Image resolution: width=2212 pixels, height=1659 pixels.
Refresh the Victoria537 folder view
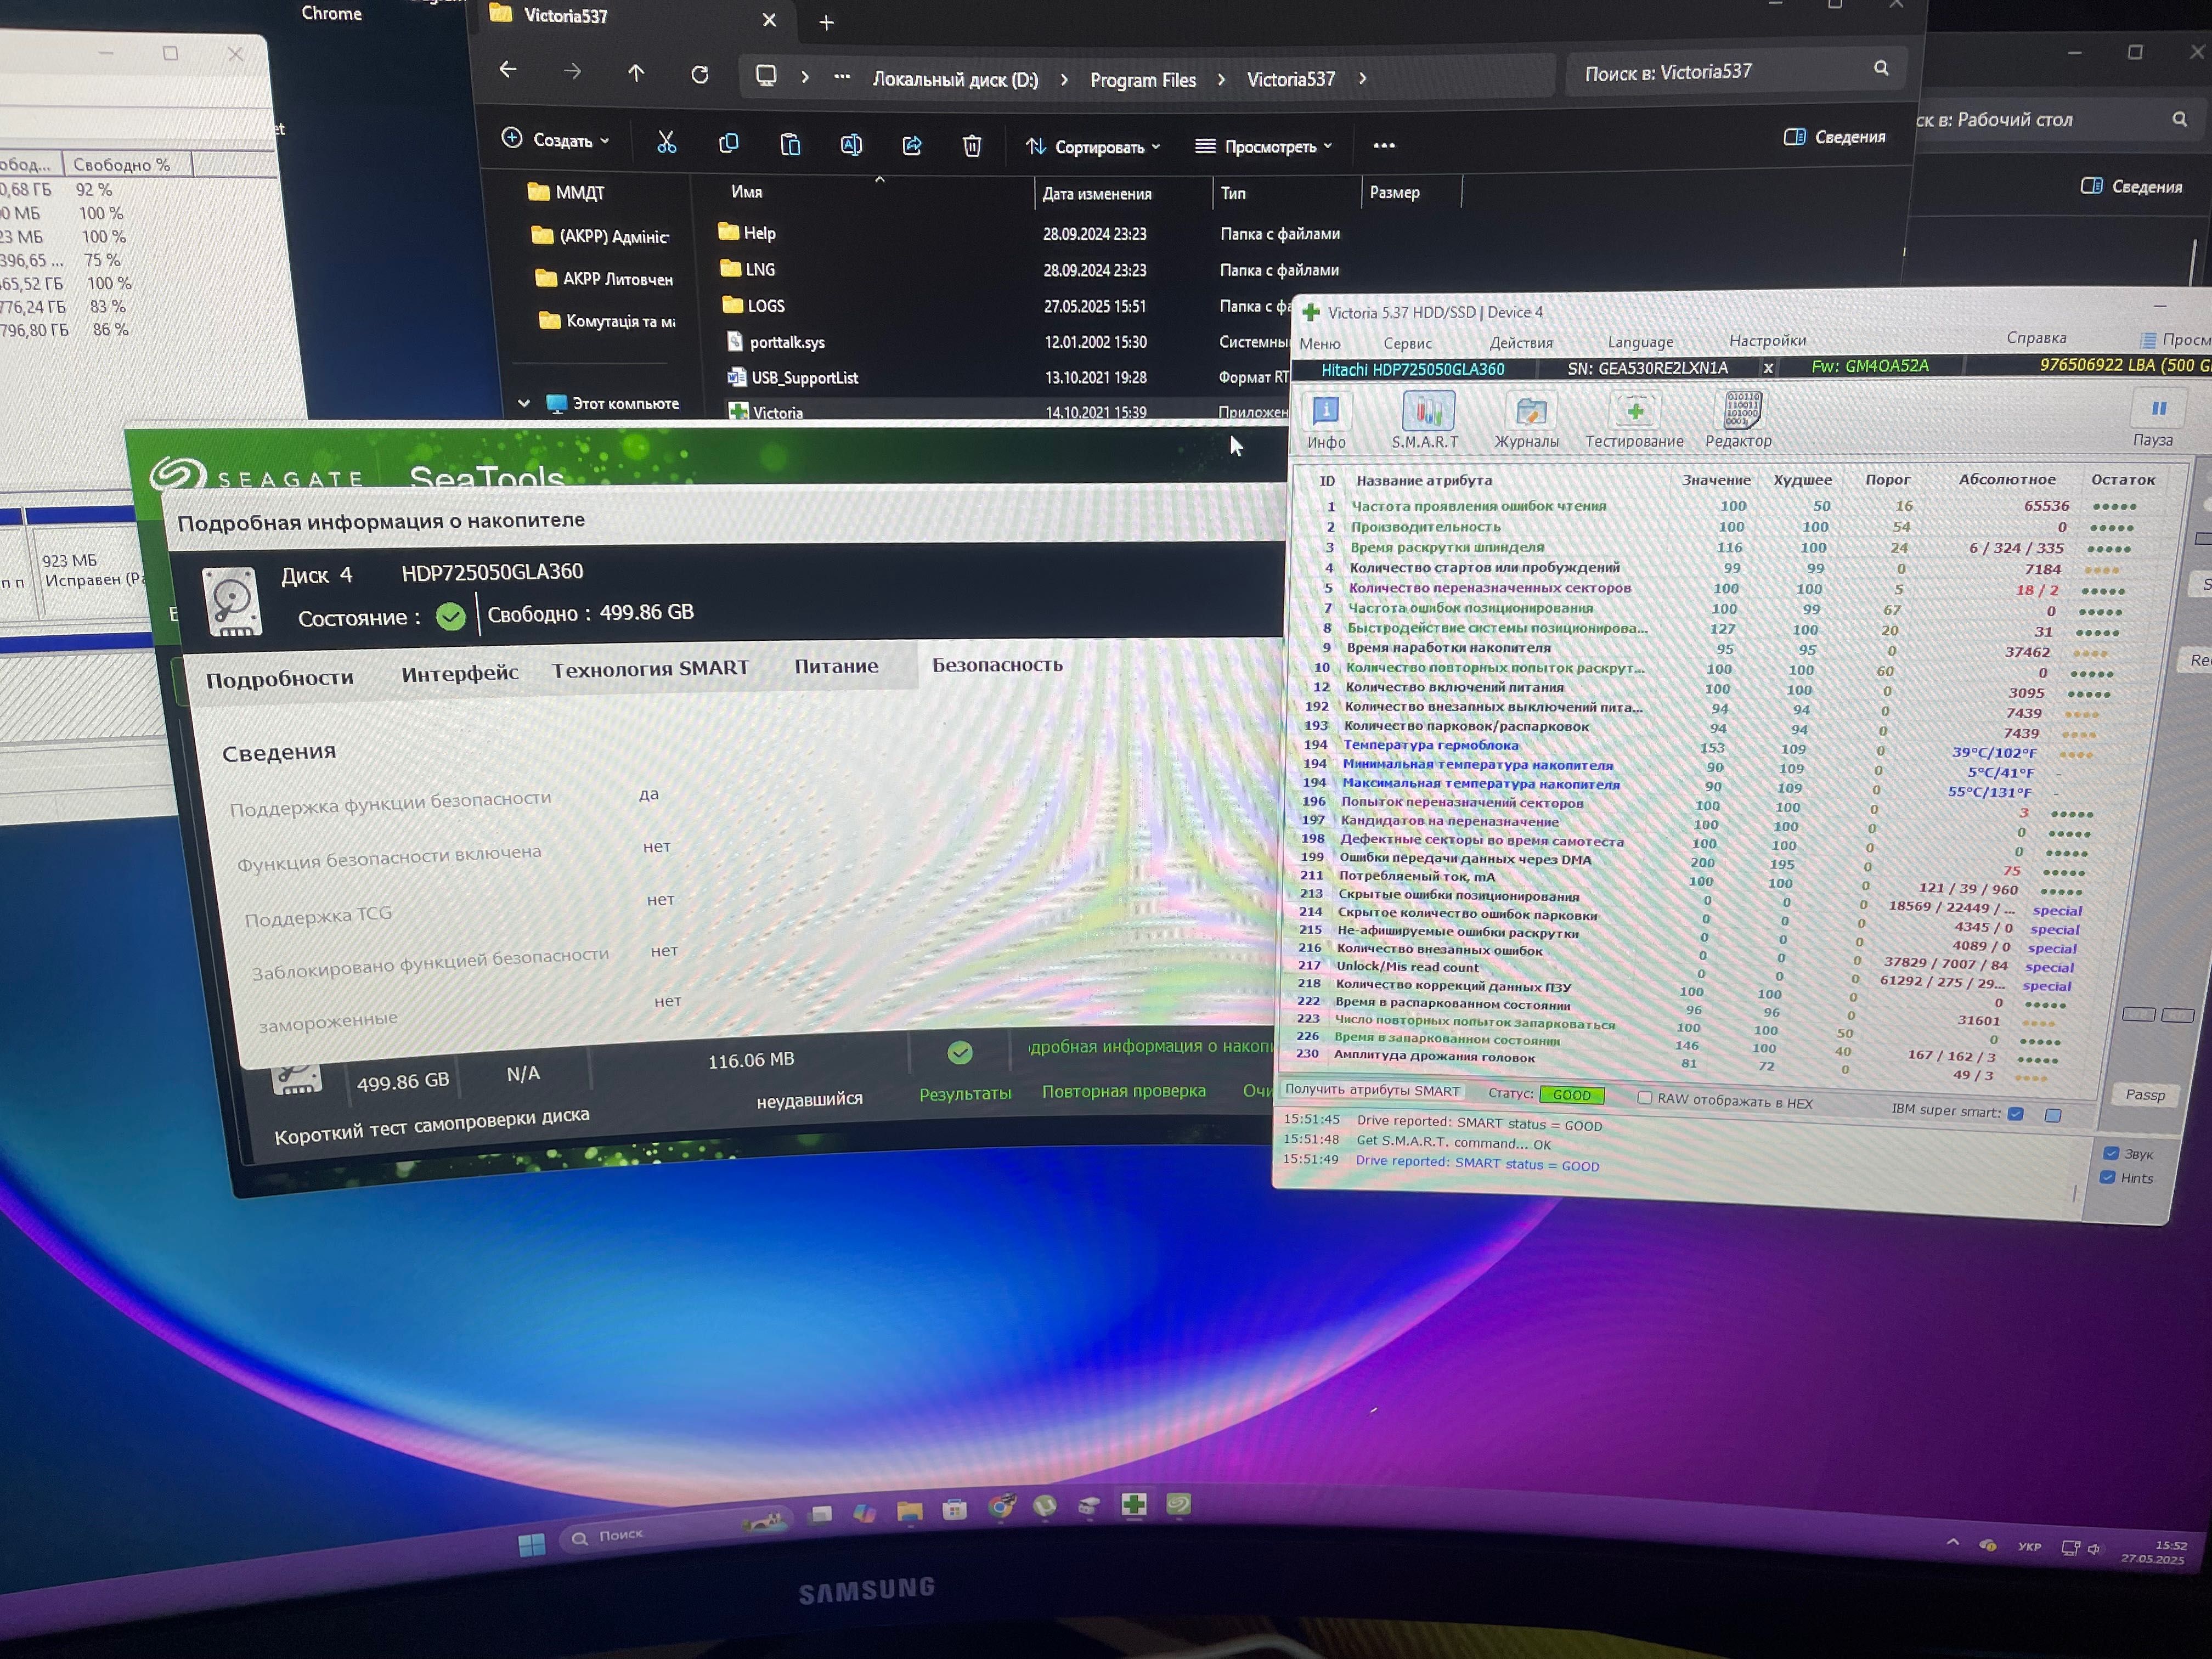coord(700,74)
